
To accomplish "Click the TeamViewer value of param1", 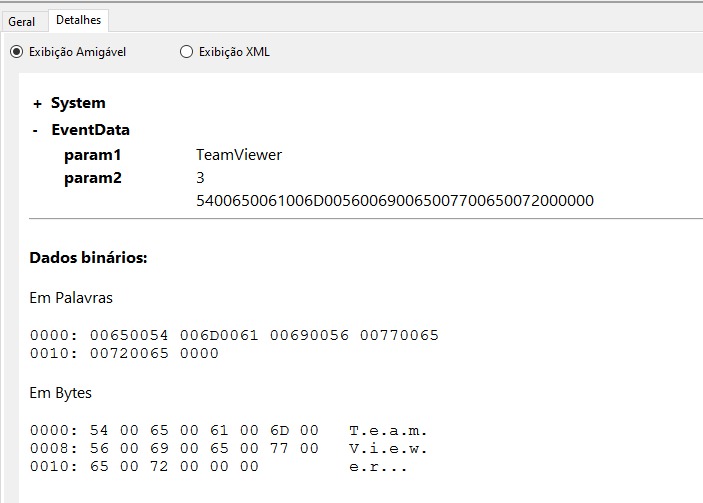I will click(239, 155).
